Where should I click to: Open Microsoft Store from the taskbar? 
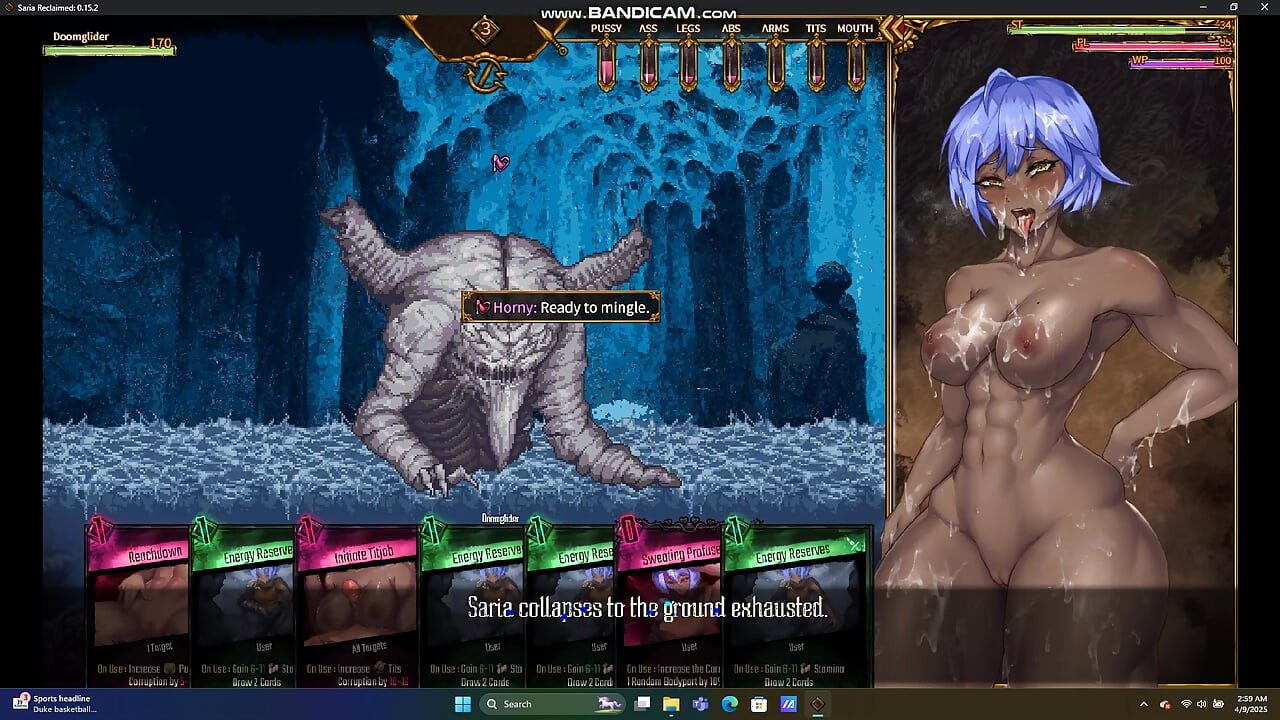(759, 704)
